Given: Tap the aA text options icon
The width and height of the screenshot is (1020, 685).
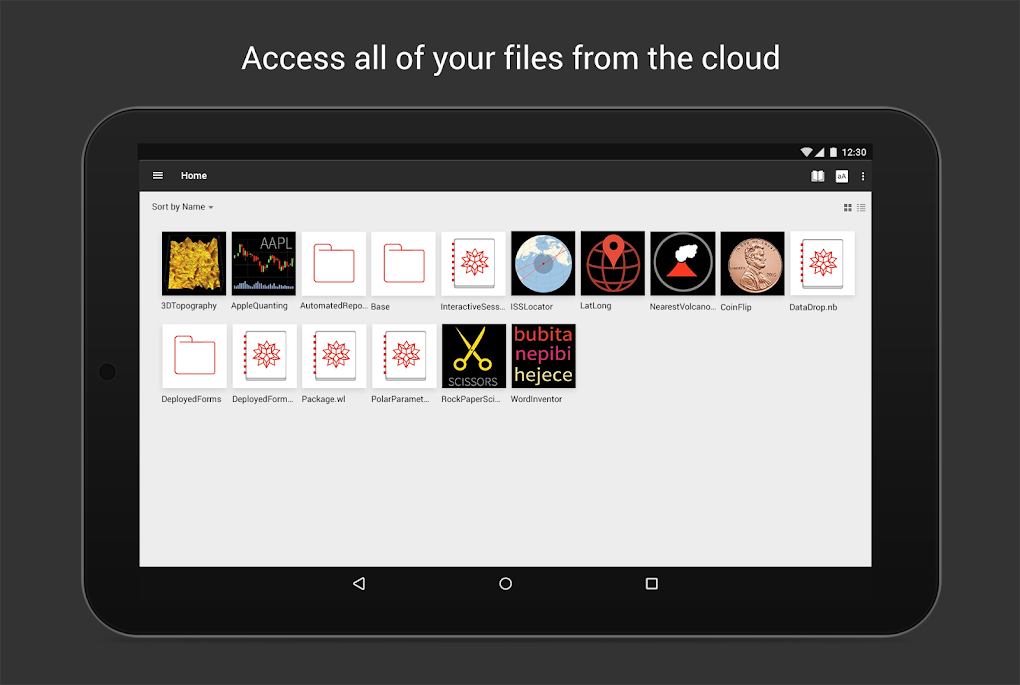Looking at the screenshot, I should click(x=839, y=175).
